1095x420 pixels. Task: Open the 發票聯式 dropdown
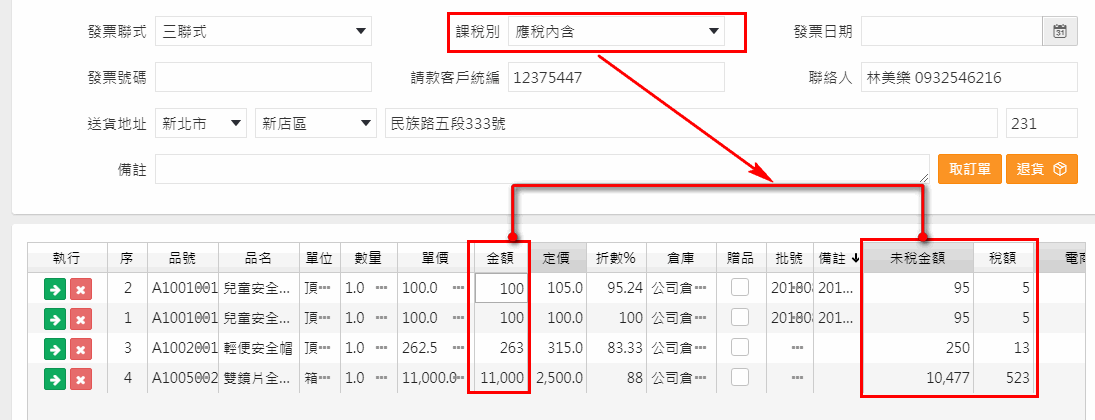point(263,31)
